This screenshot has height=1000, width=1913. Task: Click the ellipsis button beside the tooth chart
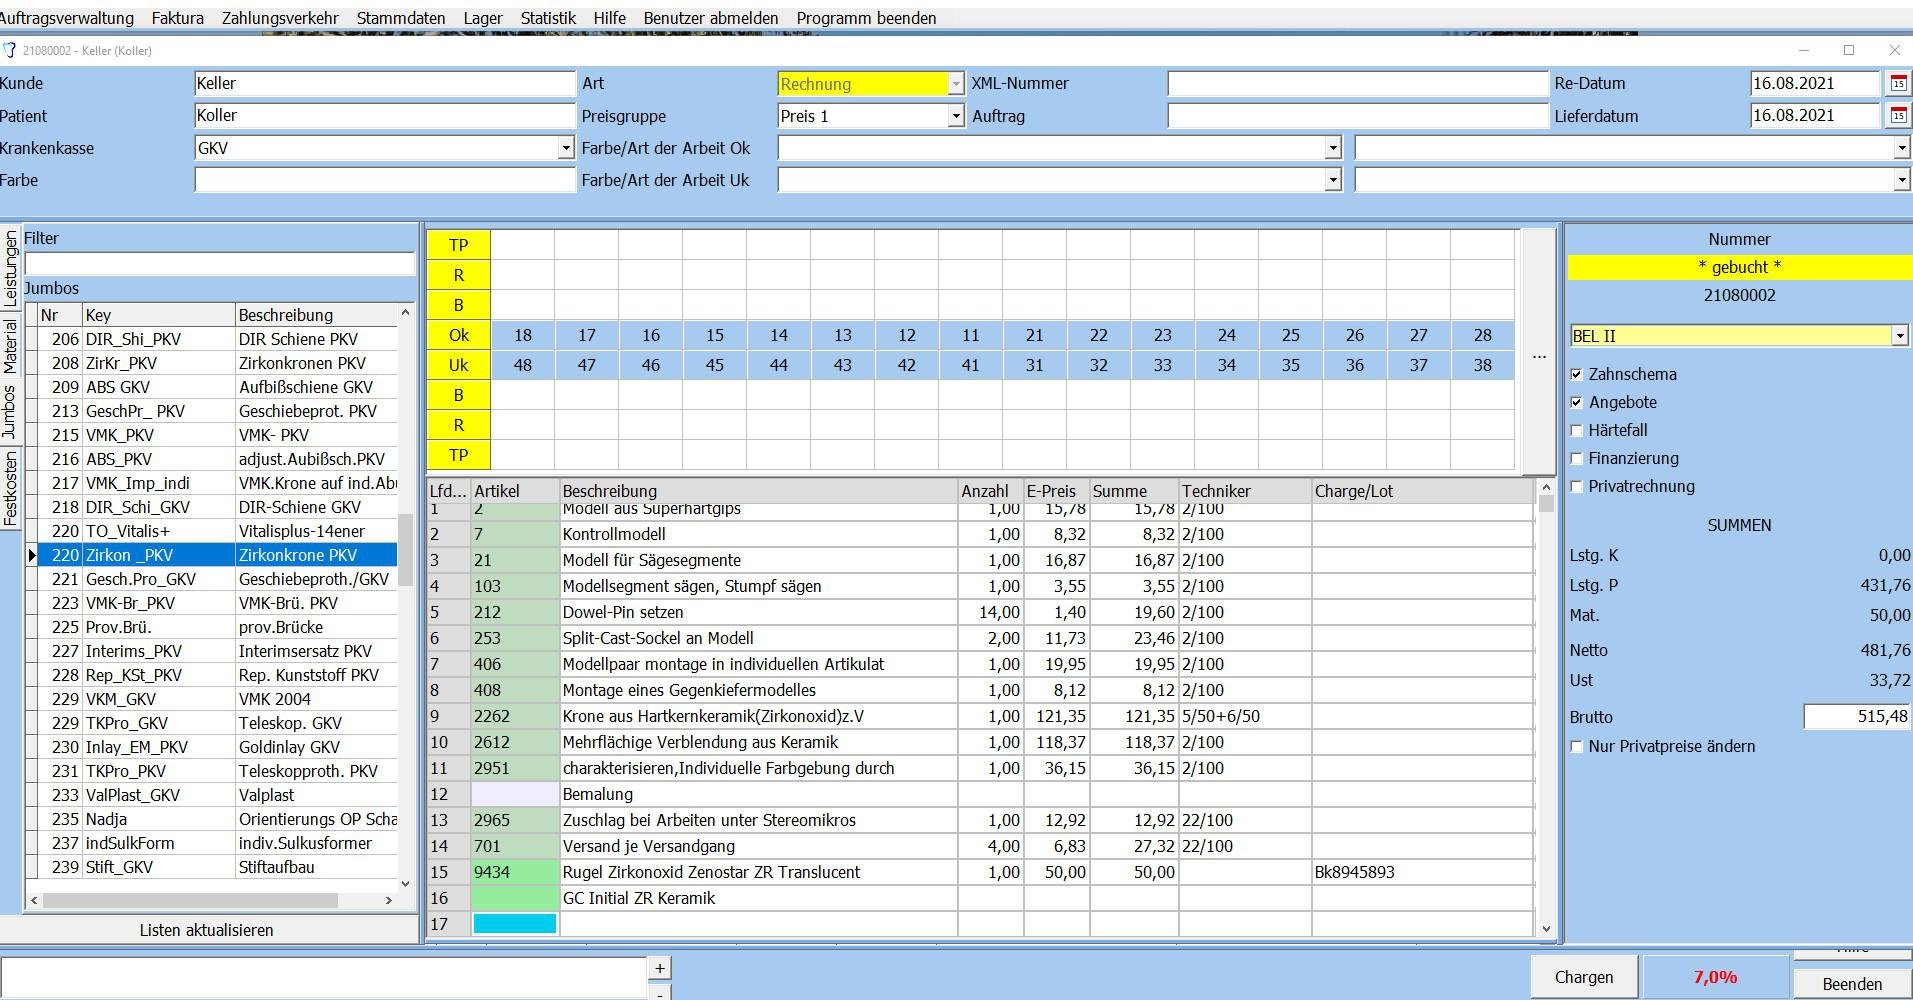[x=1539, y=355]
